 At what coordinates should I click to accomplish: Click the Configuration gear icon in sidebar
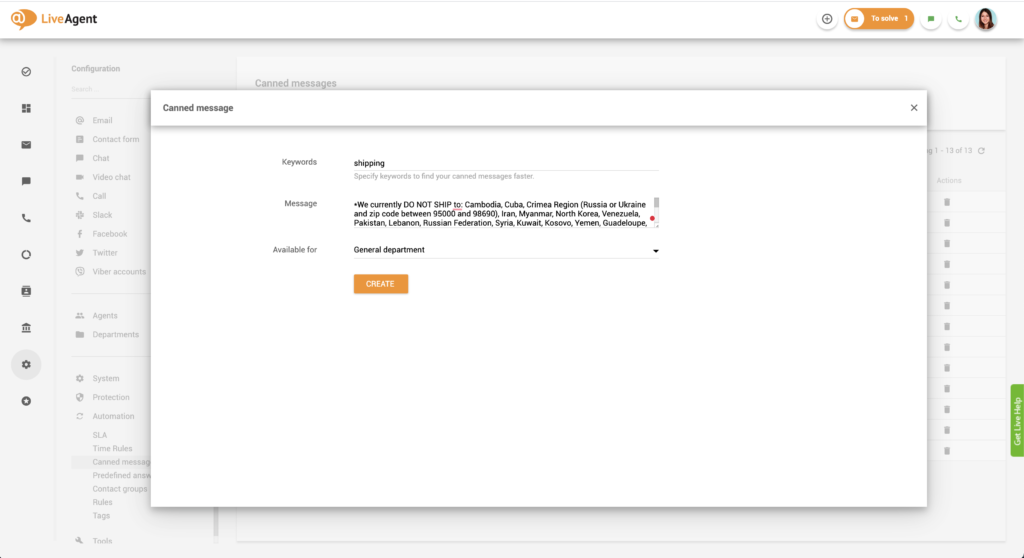coord(26,365)
